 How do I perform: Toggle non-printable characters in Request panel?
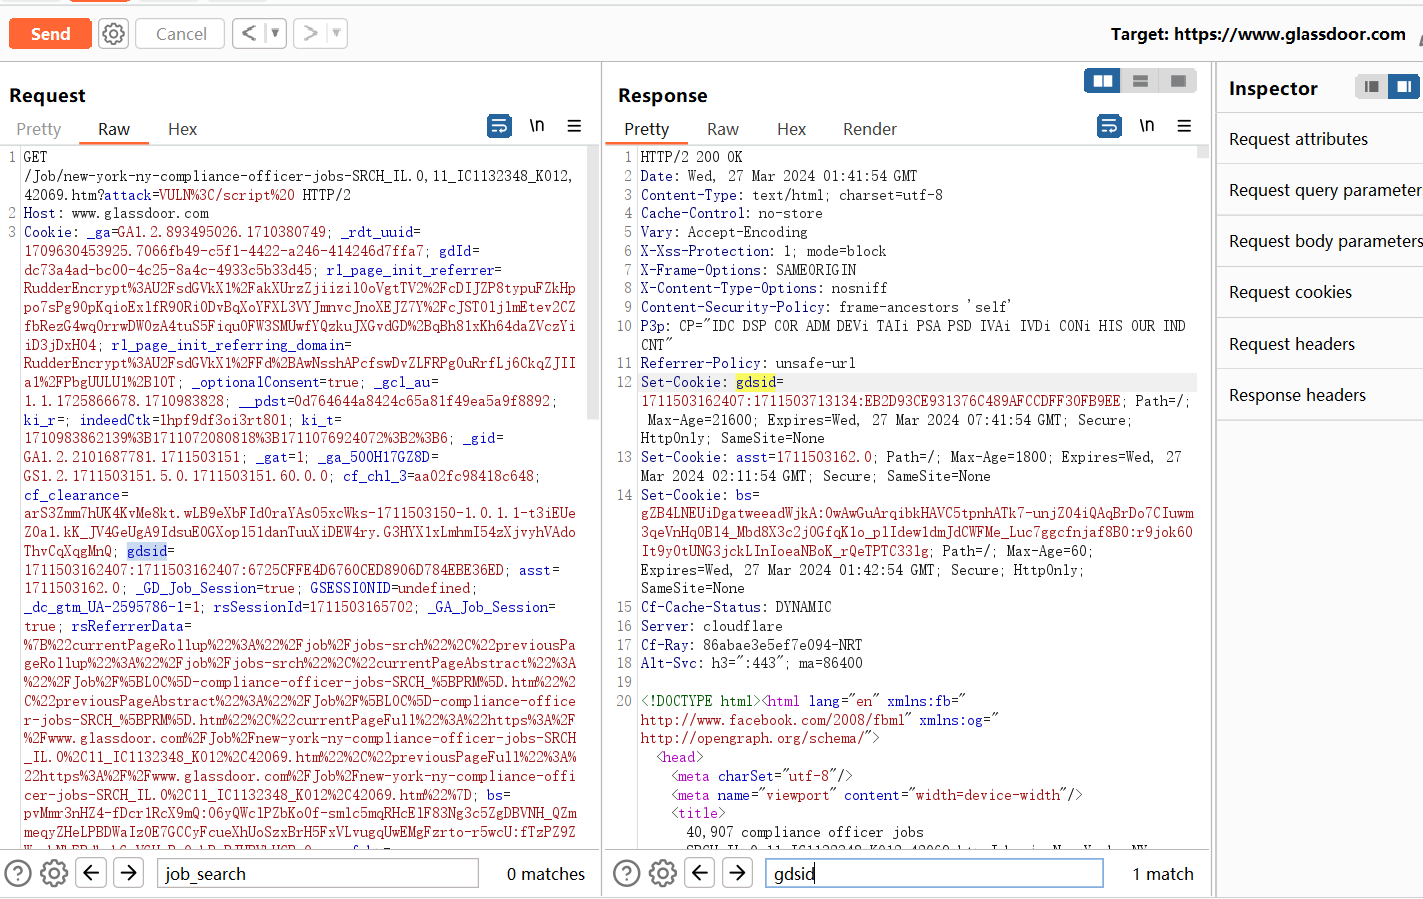click(537, 126)
